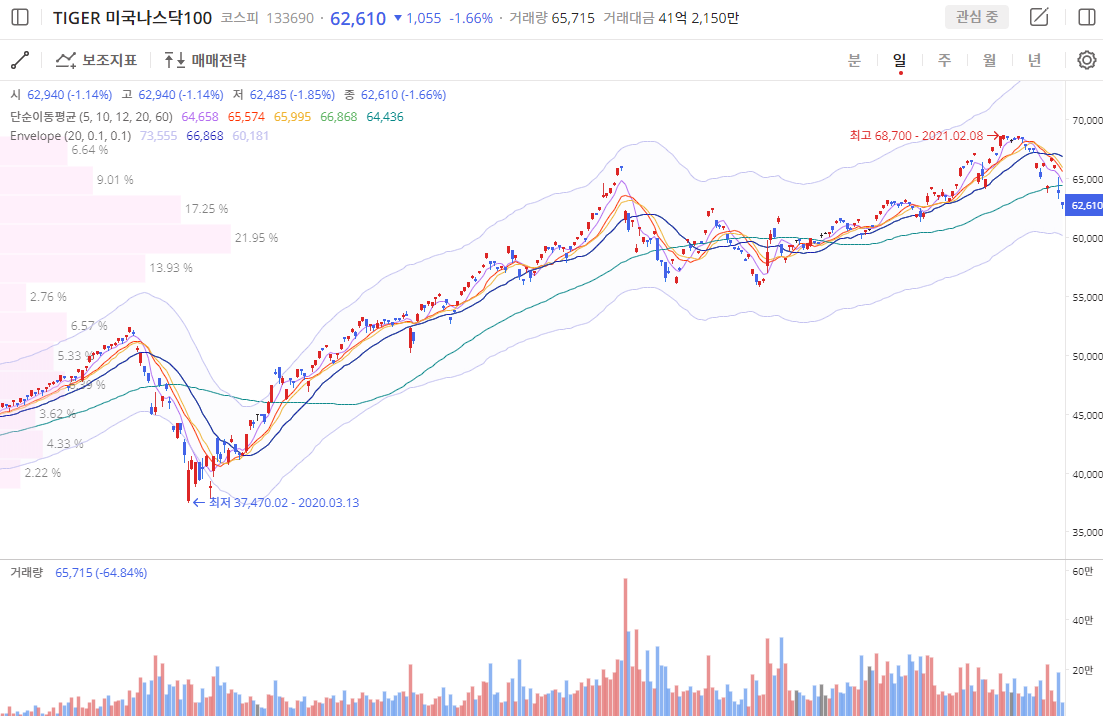Click the 60-day MA value 64,436
Image resolution: width=1103 pixels, height=716 pixels.
[x=385, y=117]
